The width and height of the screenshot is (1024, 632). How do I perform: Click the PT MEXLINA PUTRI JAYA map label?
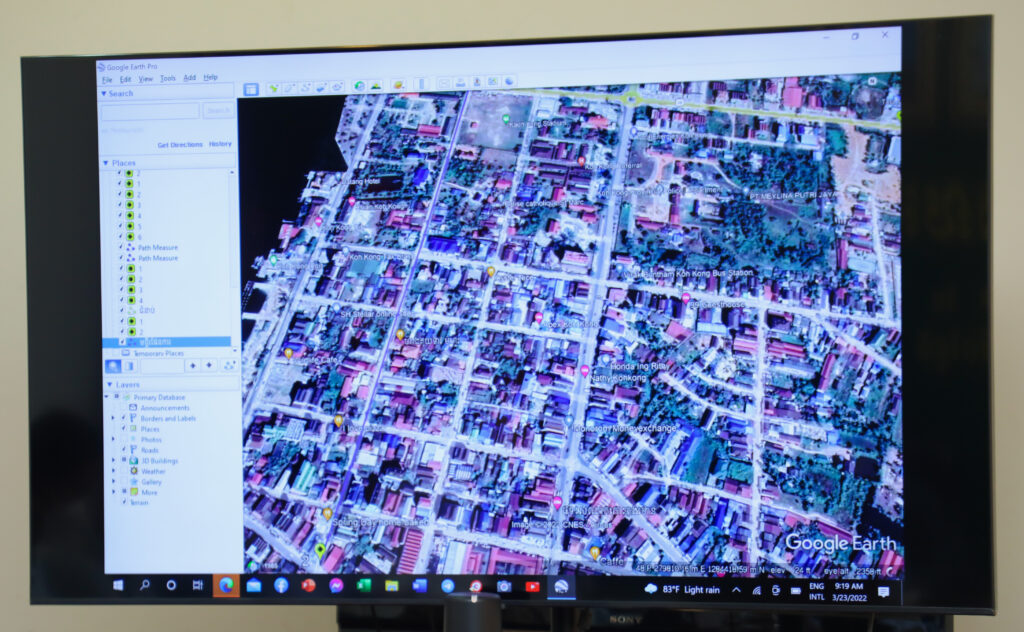[793, 195]
